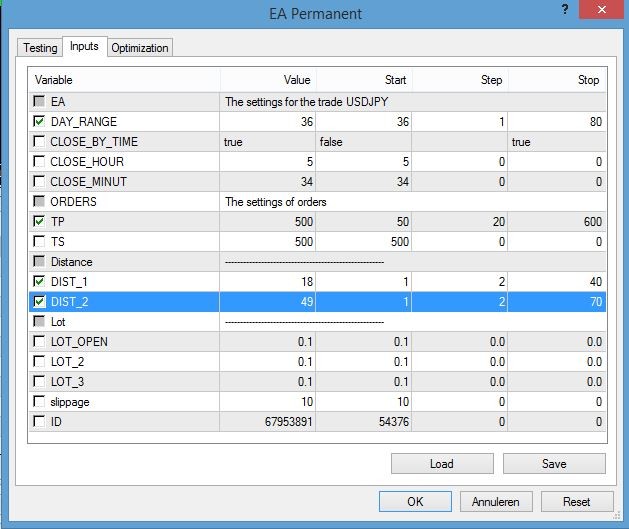Select CLOSE_HOUR value cell 5

point(268,162)
